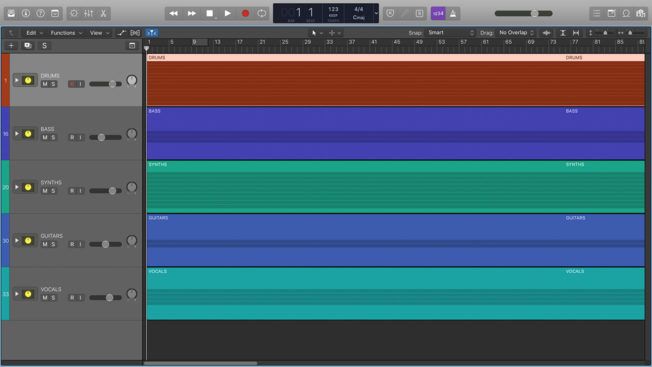The width and height of the screenshot is (652, 367).
Task: Toggle Horizontal Auto Zoom icon
Action: (576, 33)
